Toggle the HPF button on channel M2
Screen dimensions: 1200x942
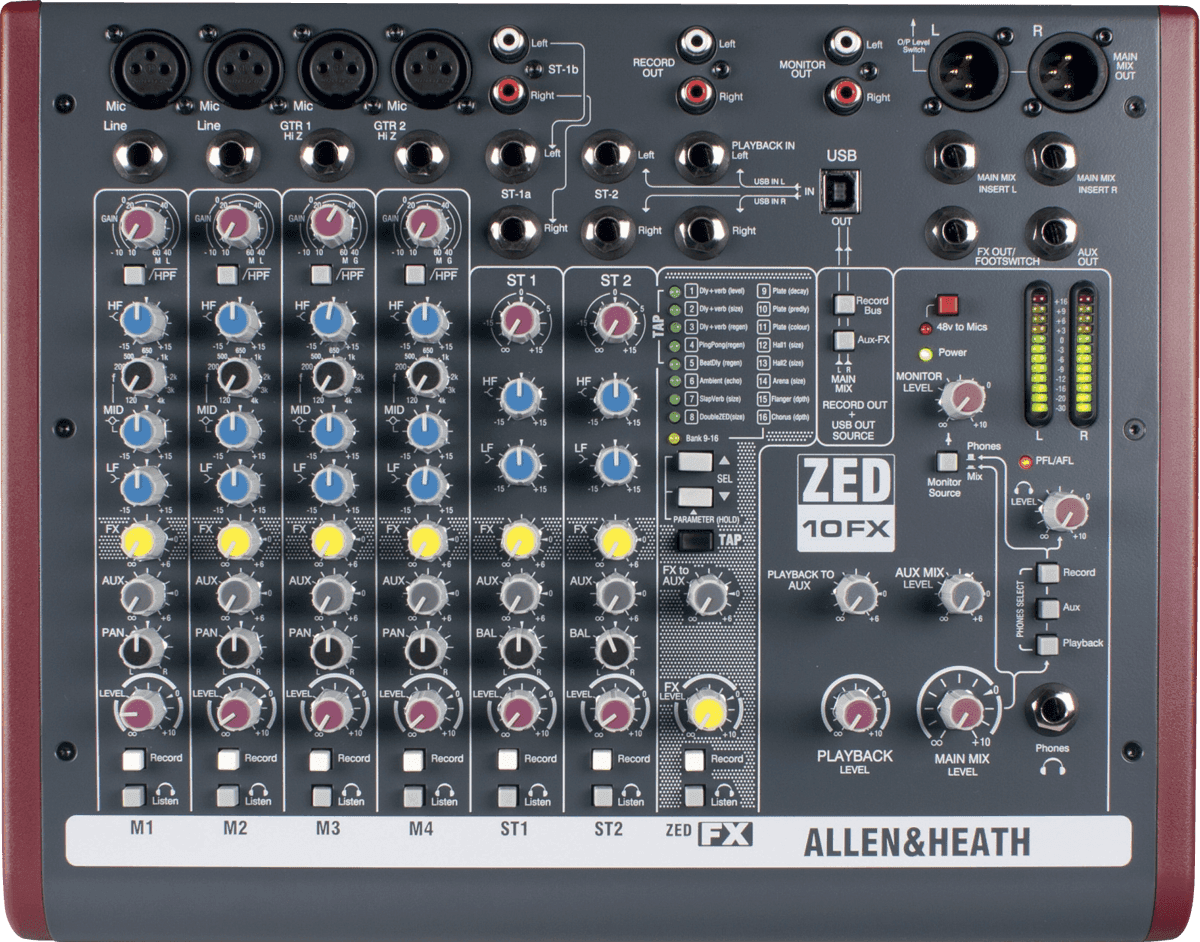pyautogui.click(x=229, y=275)
